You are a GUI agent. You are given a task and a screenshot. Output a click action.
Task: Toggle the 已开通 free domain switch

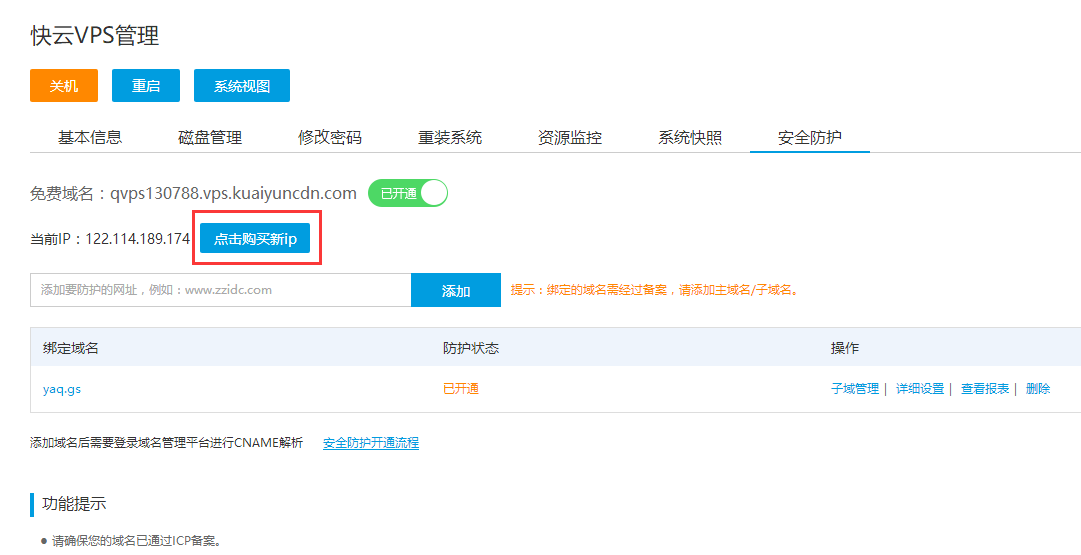pyautogui.click(x=408, y=193)
